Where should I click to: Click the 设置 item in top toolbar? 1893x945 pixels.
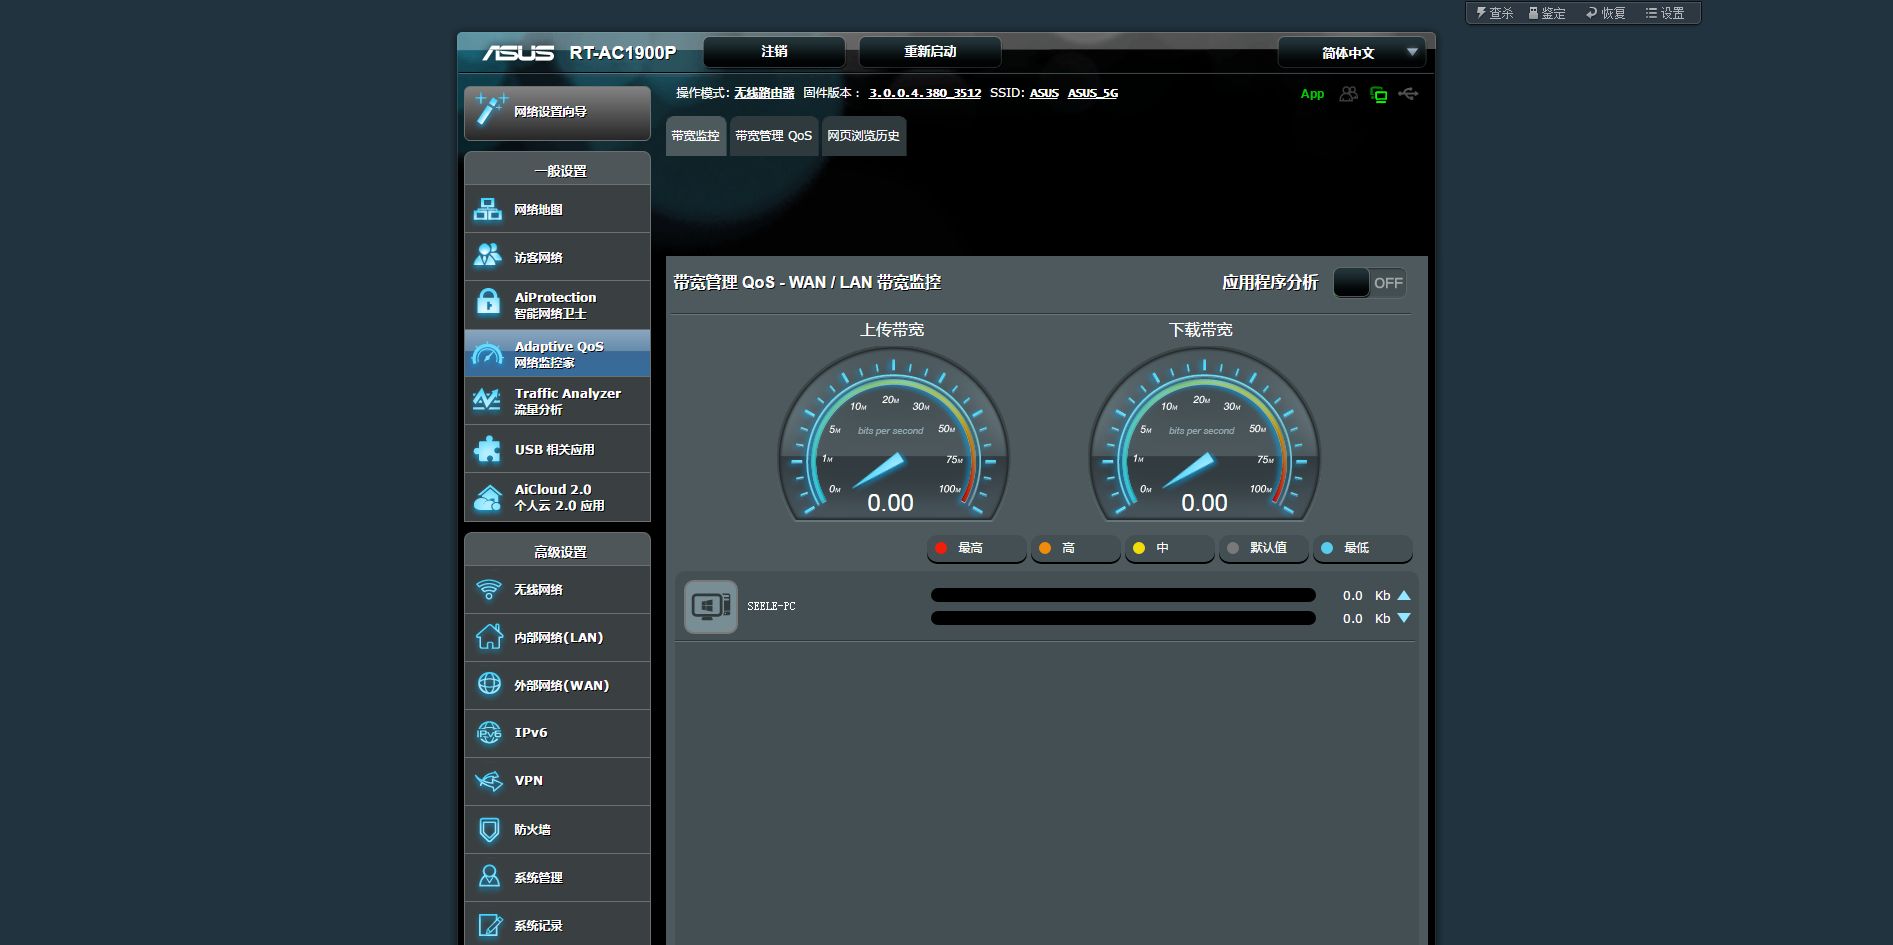1665,13
